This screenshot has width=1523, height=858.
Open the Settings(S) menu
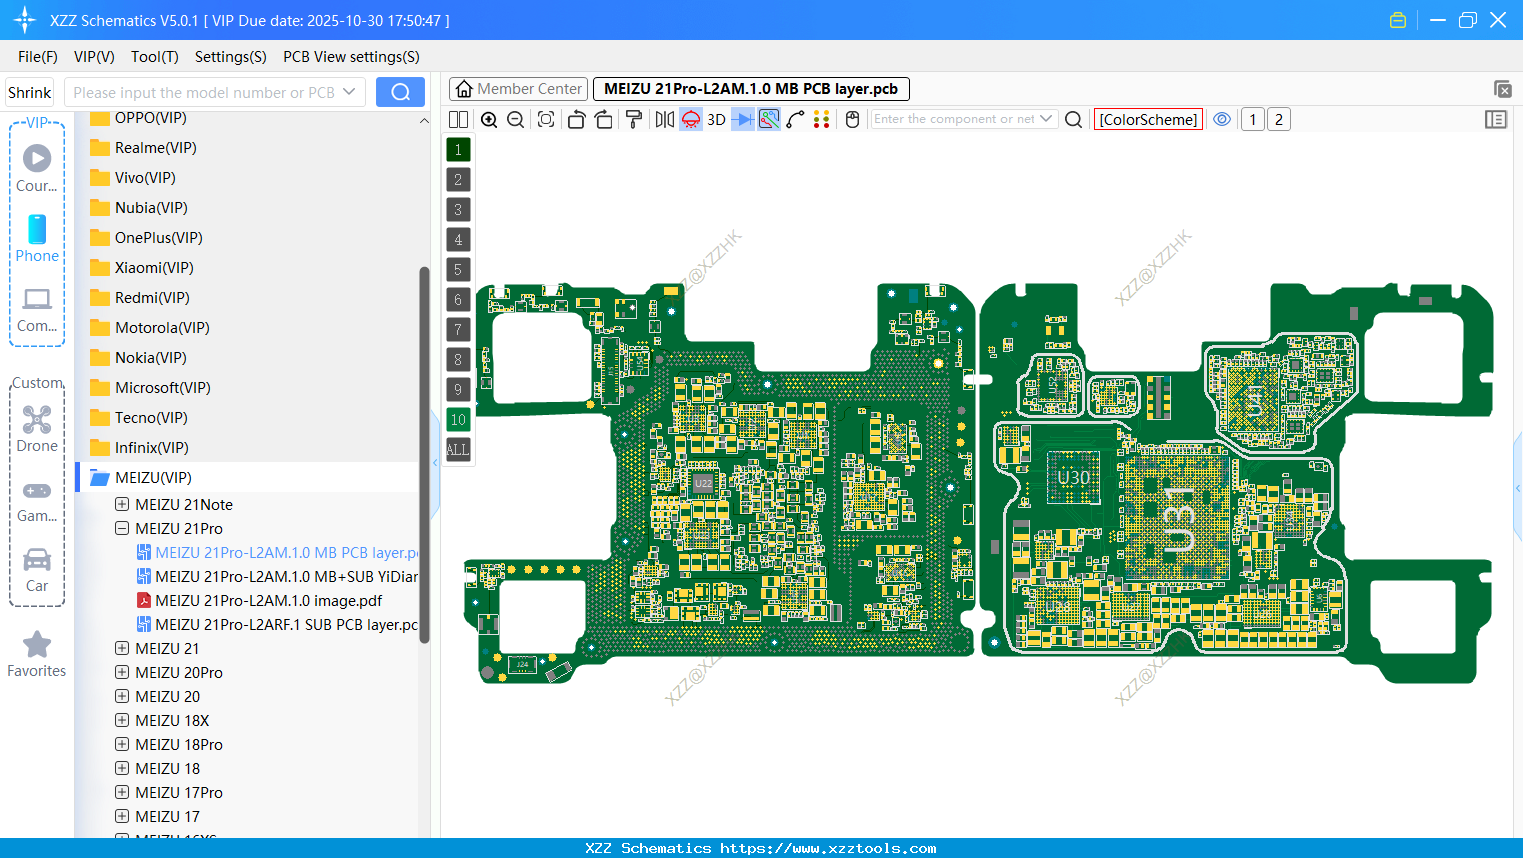coord(230,56)
